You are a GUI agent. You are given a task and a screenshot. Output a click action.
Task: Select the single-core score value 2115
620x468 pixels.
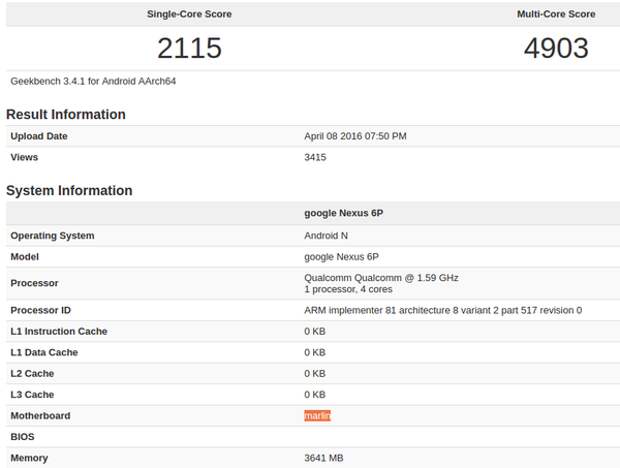189,48
